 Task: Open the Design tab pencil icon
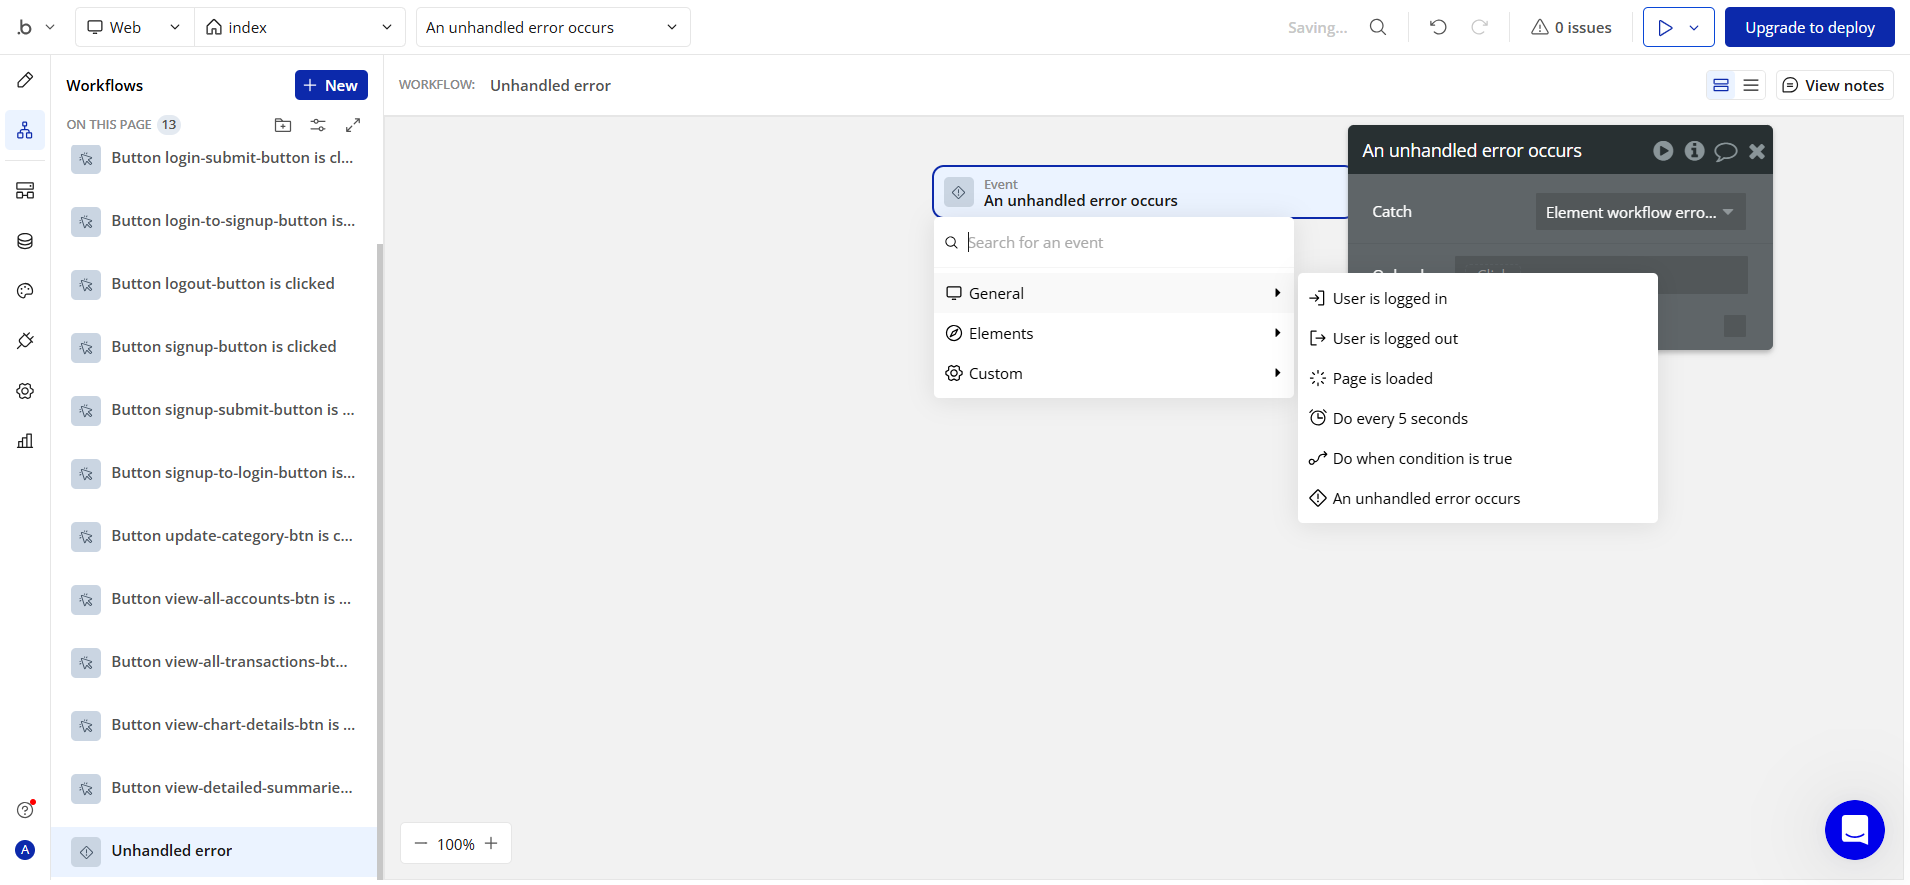click(25, 80)
